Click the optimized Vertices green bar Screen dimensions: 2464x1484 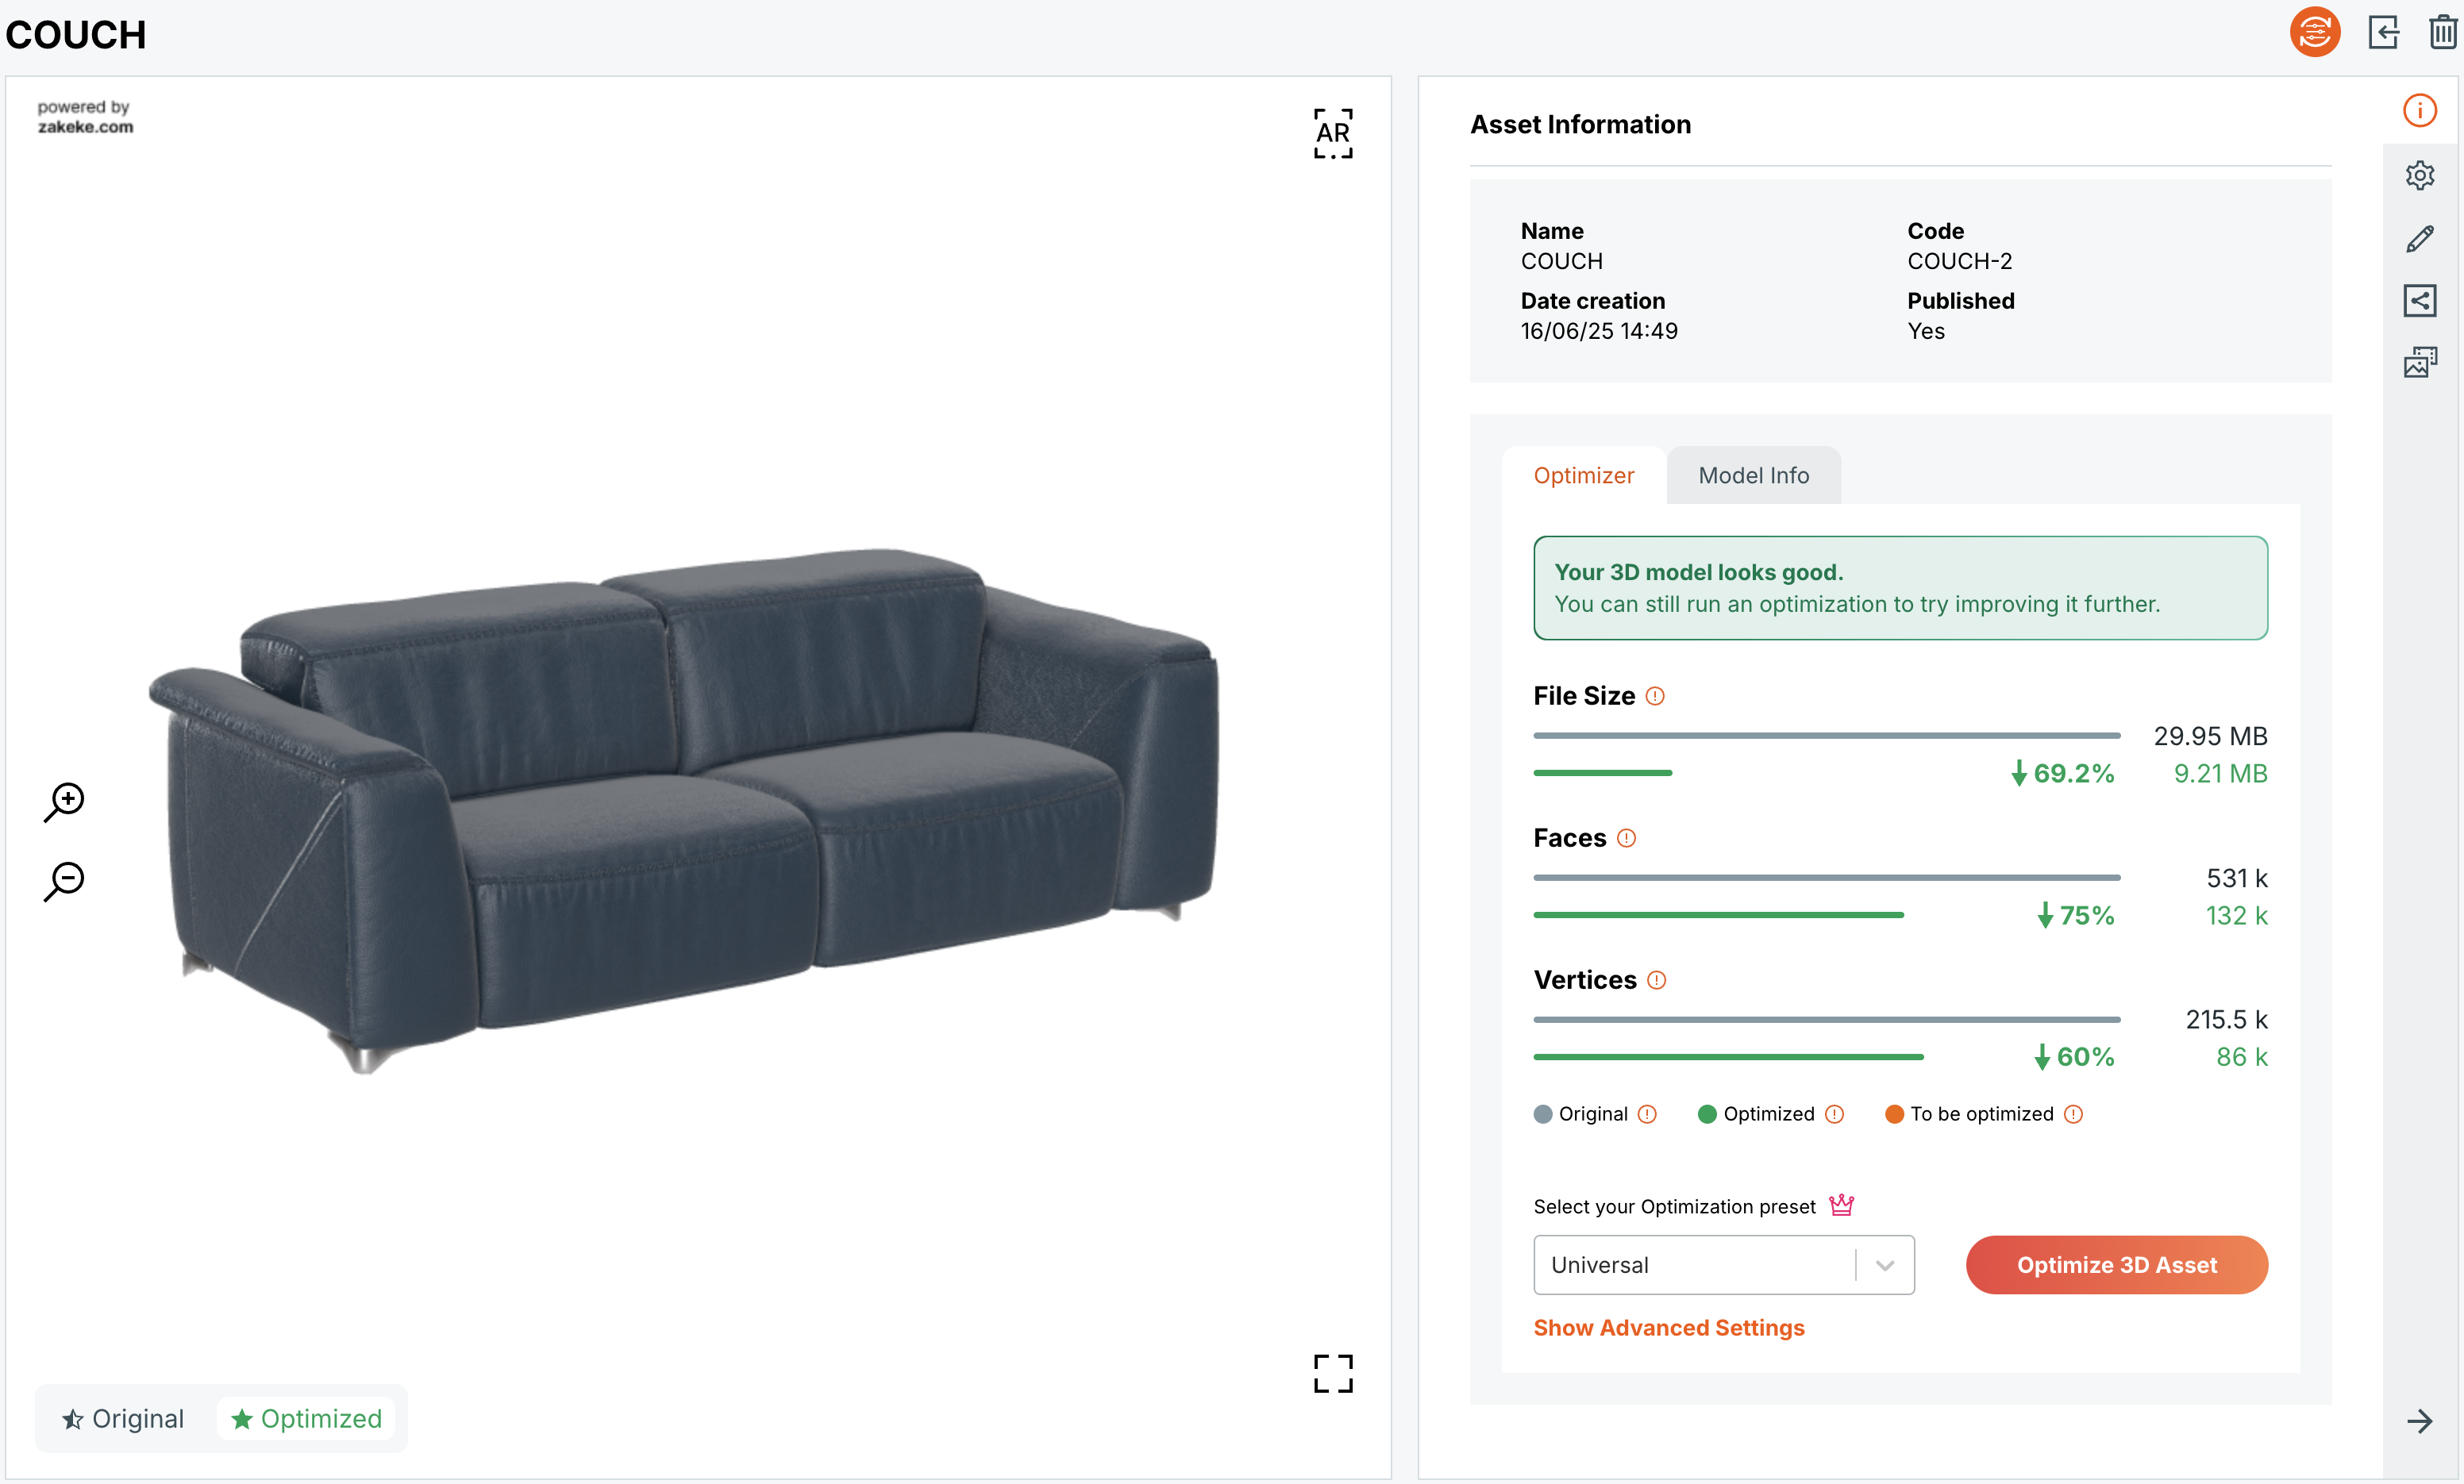point(1728,1057)
